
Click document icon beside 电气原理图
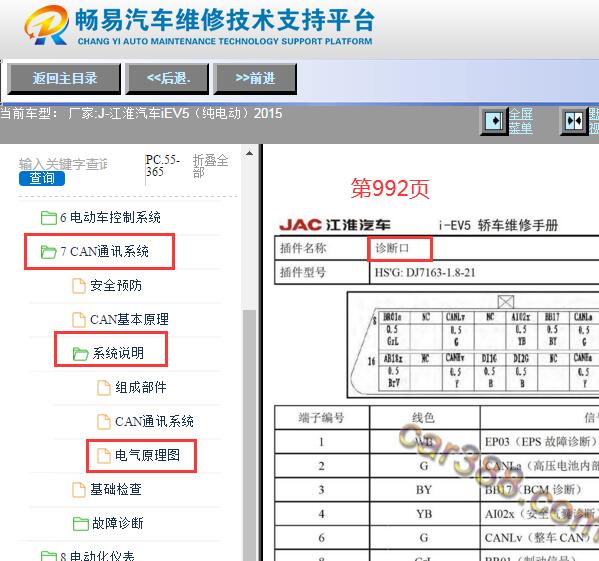pos(104,456)
